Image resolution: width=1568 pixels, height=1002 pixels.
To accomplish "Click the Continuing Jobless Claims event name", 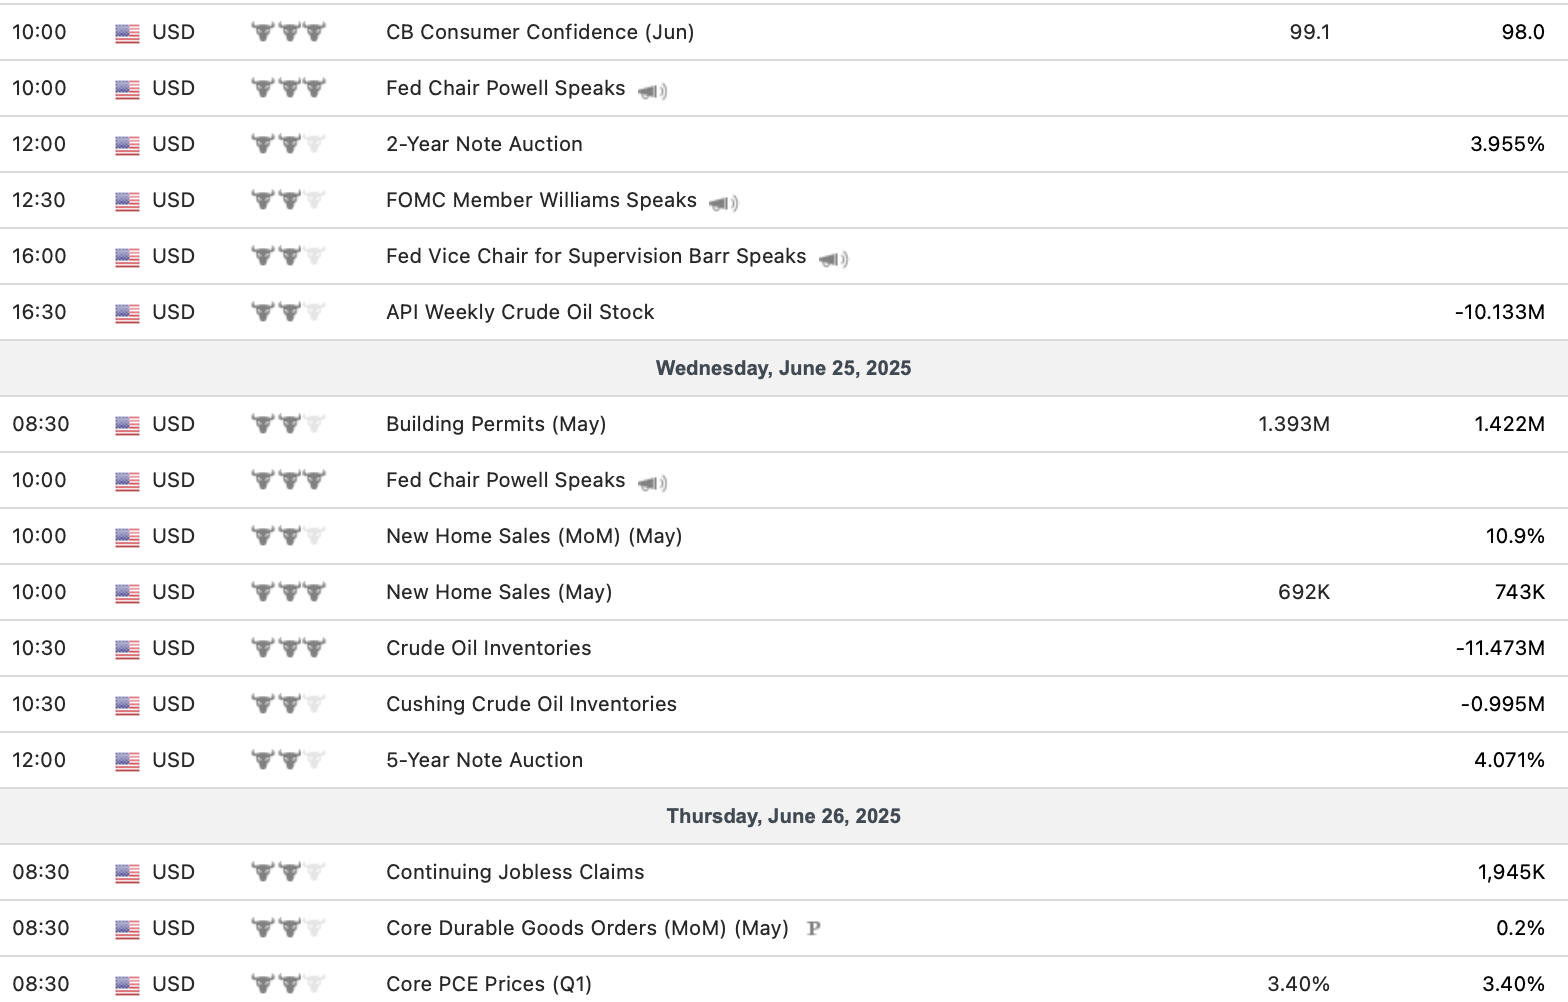I will (x=515, y=872).
